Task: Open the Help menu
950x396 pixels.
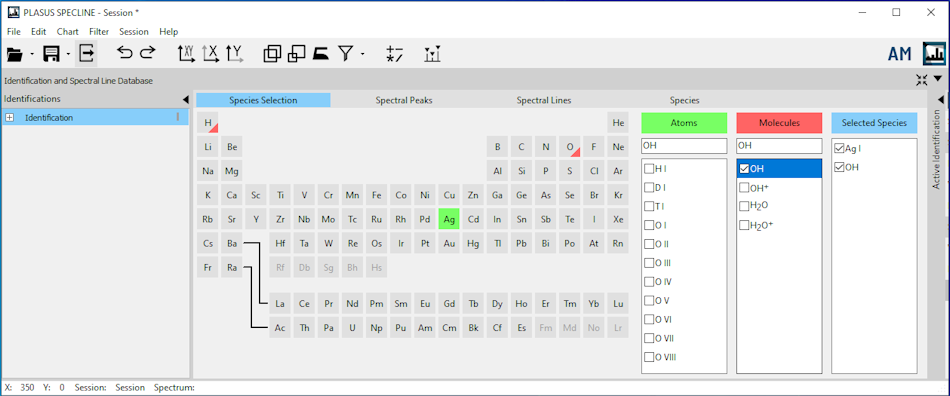Action: 168,31
